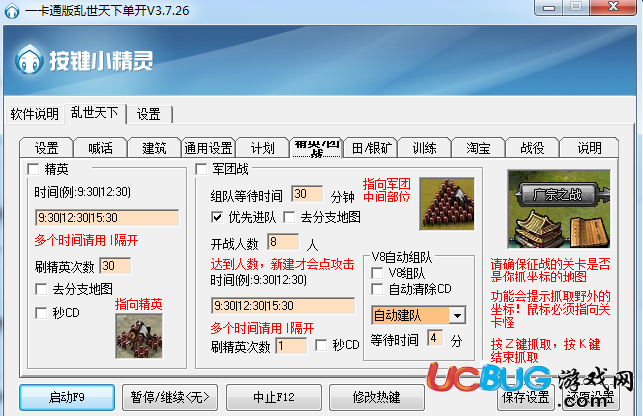Viewport: 643px width, 416px height.
Task: Click the 中止F12 button
Action: tap(274, 397)
